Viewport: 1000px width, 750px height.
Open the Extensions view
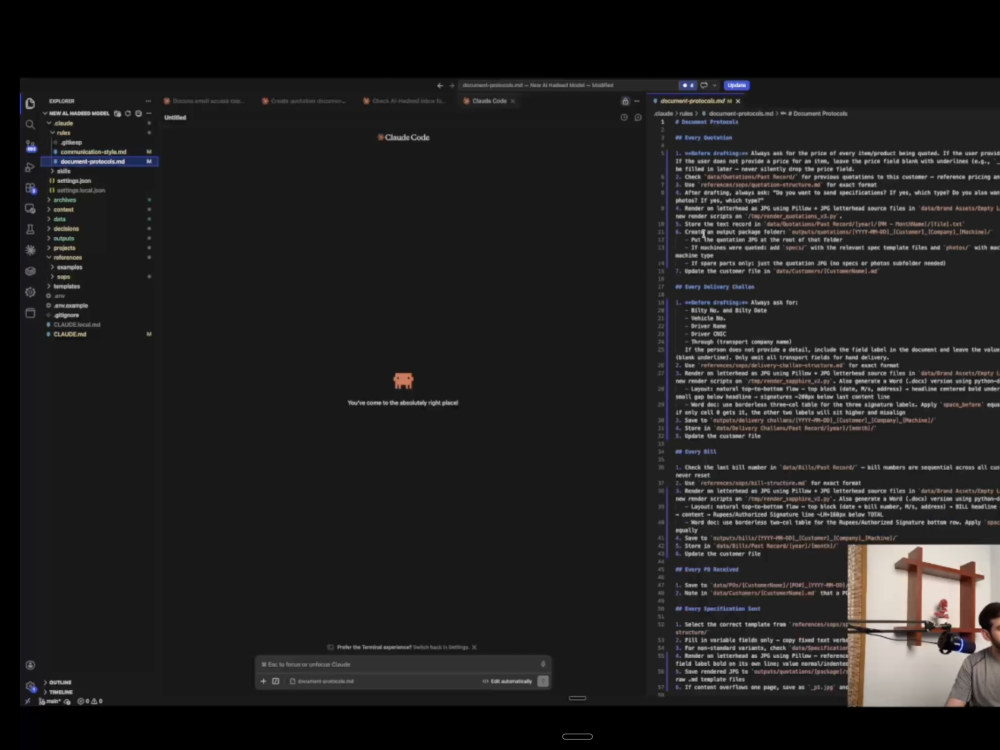[x=30, y=188]
